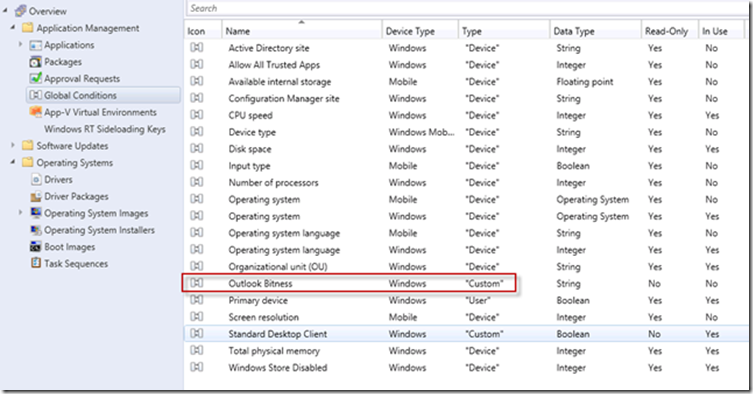This screenshot has width=753, height=394.
Task: Click the Outlook Bitness condition icon
Action: [x=196, y=283]
